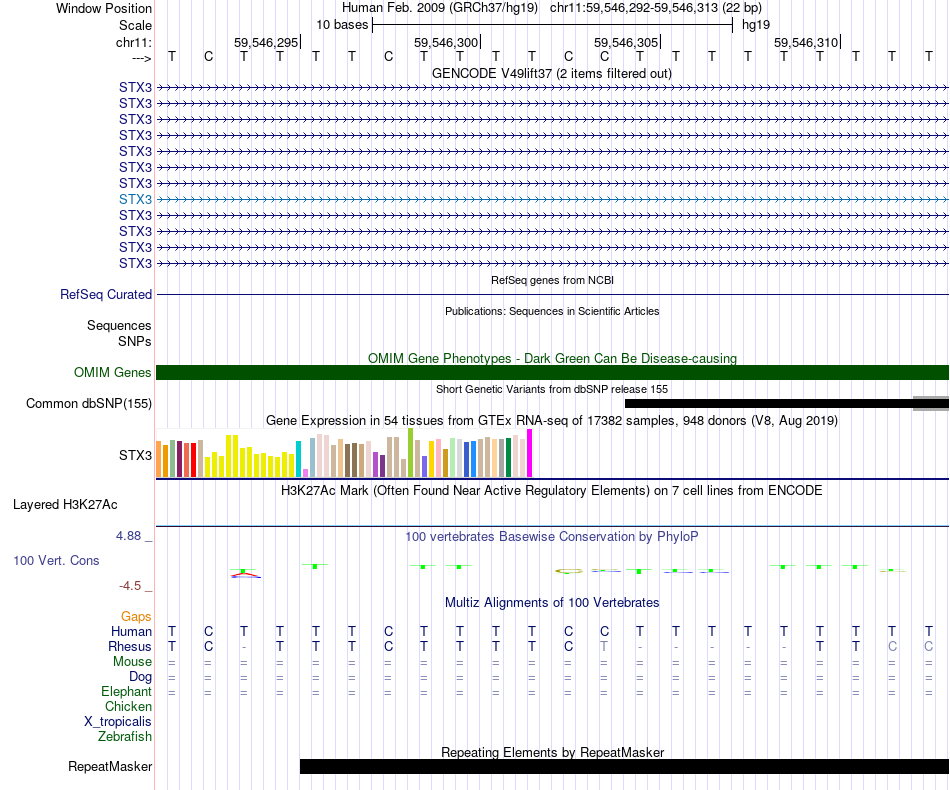Open 100 vertebrates Basewise Conservation title
Screen dimensions: 950x790
(x=552, y=537)
